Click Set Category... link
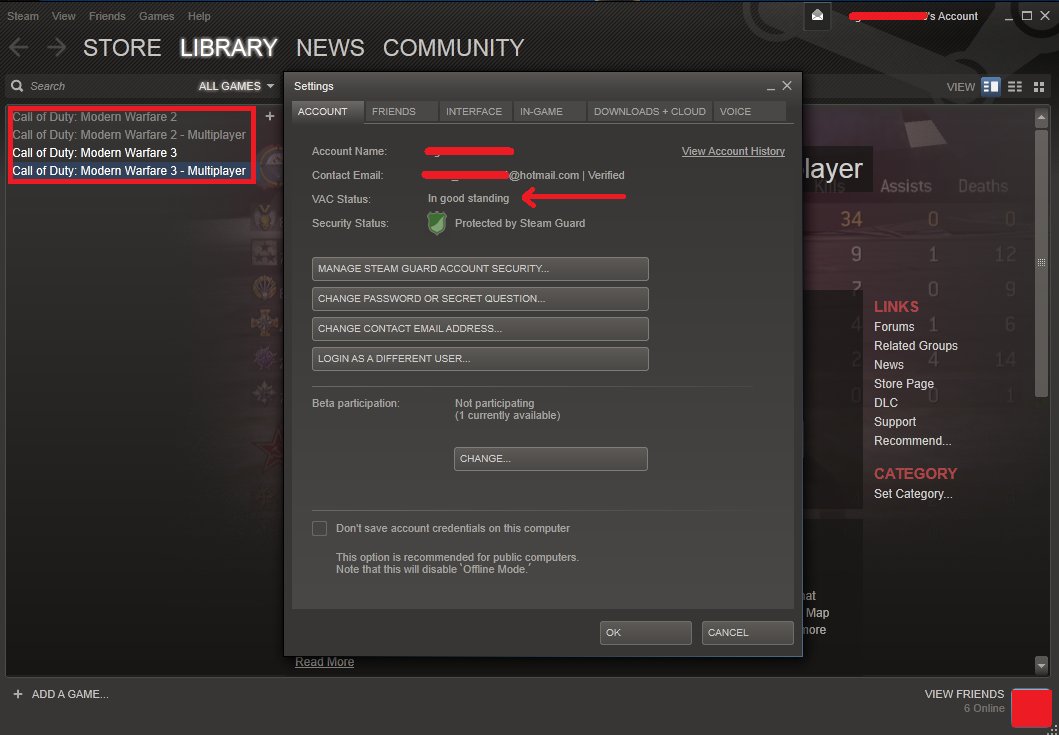Viewport: 1059px width, 735px height. (x=913, y=494)
